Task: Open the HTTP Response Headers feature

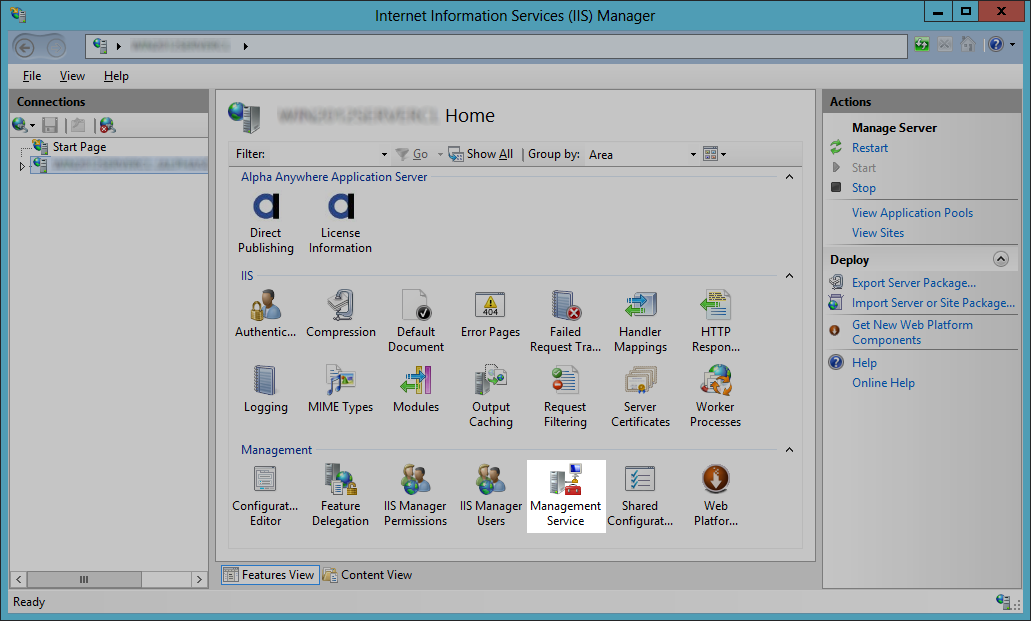Action: point(715,321)
